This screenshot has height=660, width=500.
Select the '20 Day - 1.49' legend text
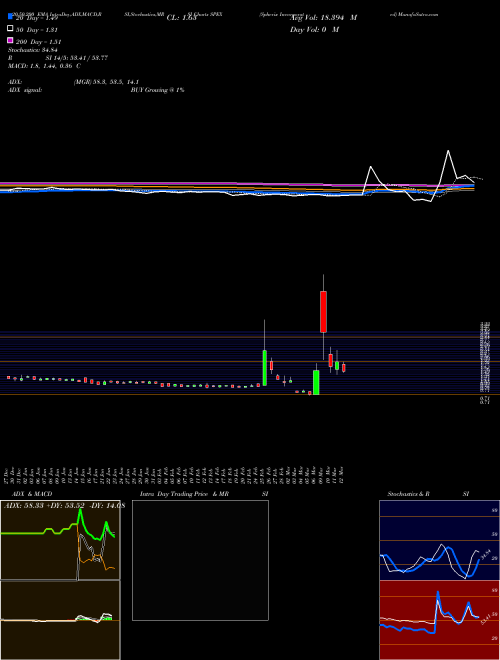37,18
